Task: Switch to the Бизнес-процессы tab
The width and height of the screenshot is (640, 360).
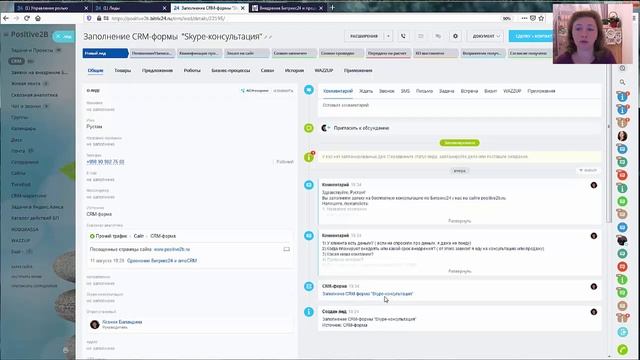Action: click(231, 71)
